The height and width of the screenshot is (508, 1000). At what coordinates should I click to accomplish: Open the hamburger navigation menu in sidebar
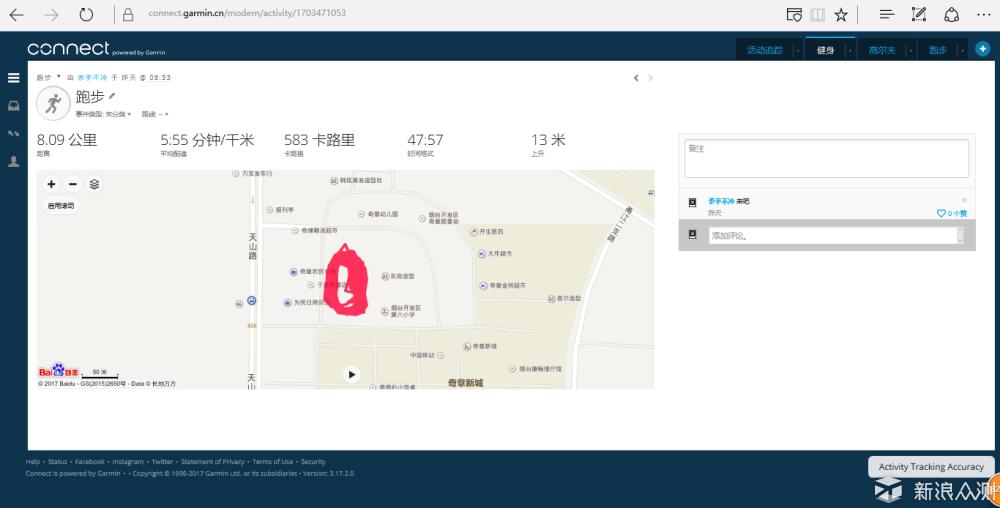(13, 77)
